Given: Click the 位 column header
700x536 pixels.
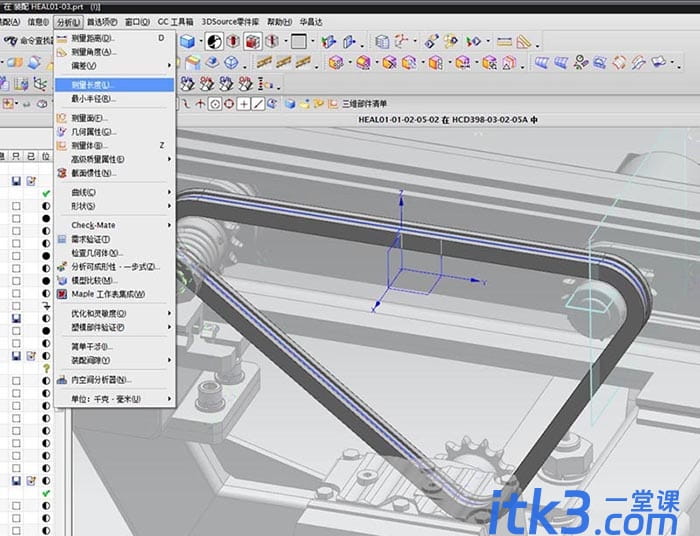Looking at the screenshot, I should pyautogui.click(x=46, y=156).
